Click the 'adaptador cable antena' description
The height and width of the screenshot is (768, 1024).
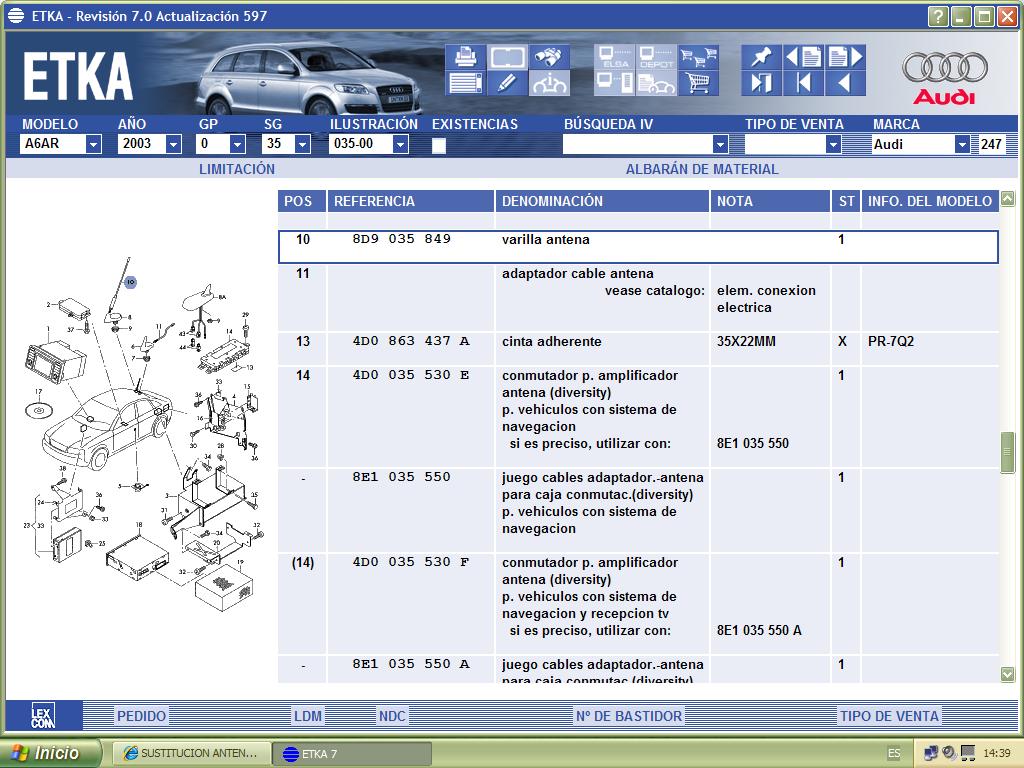(x=577, y=274)
